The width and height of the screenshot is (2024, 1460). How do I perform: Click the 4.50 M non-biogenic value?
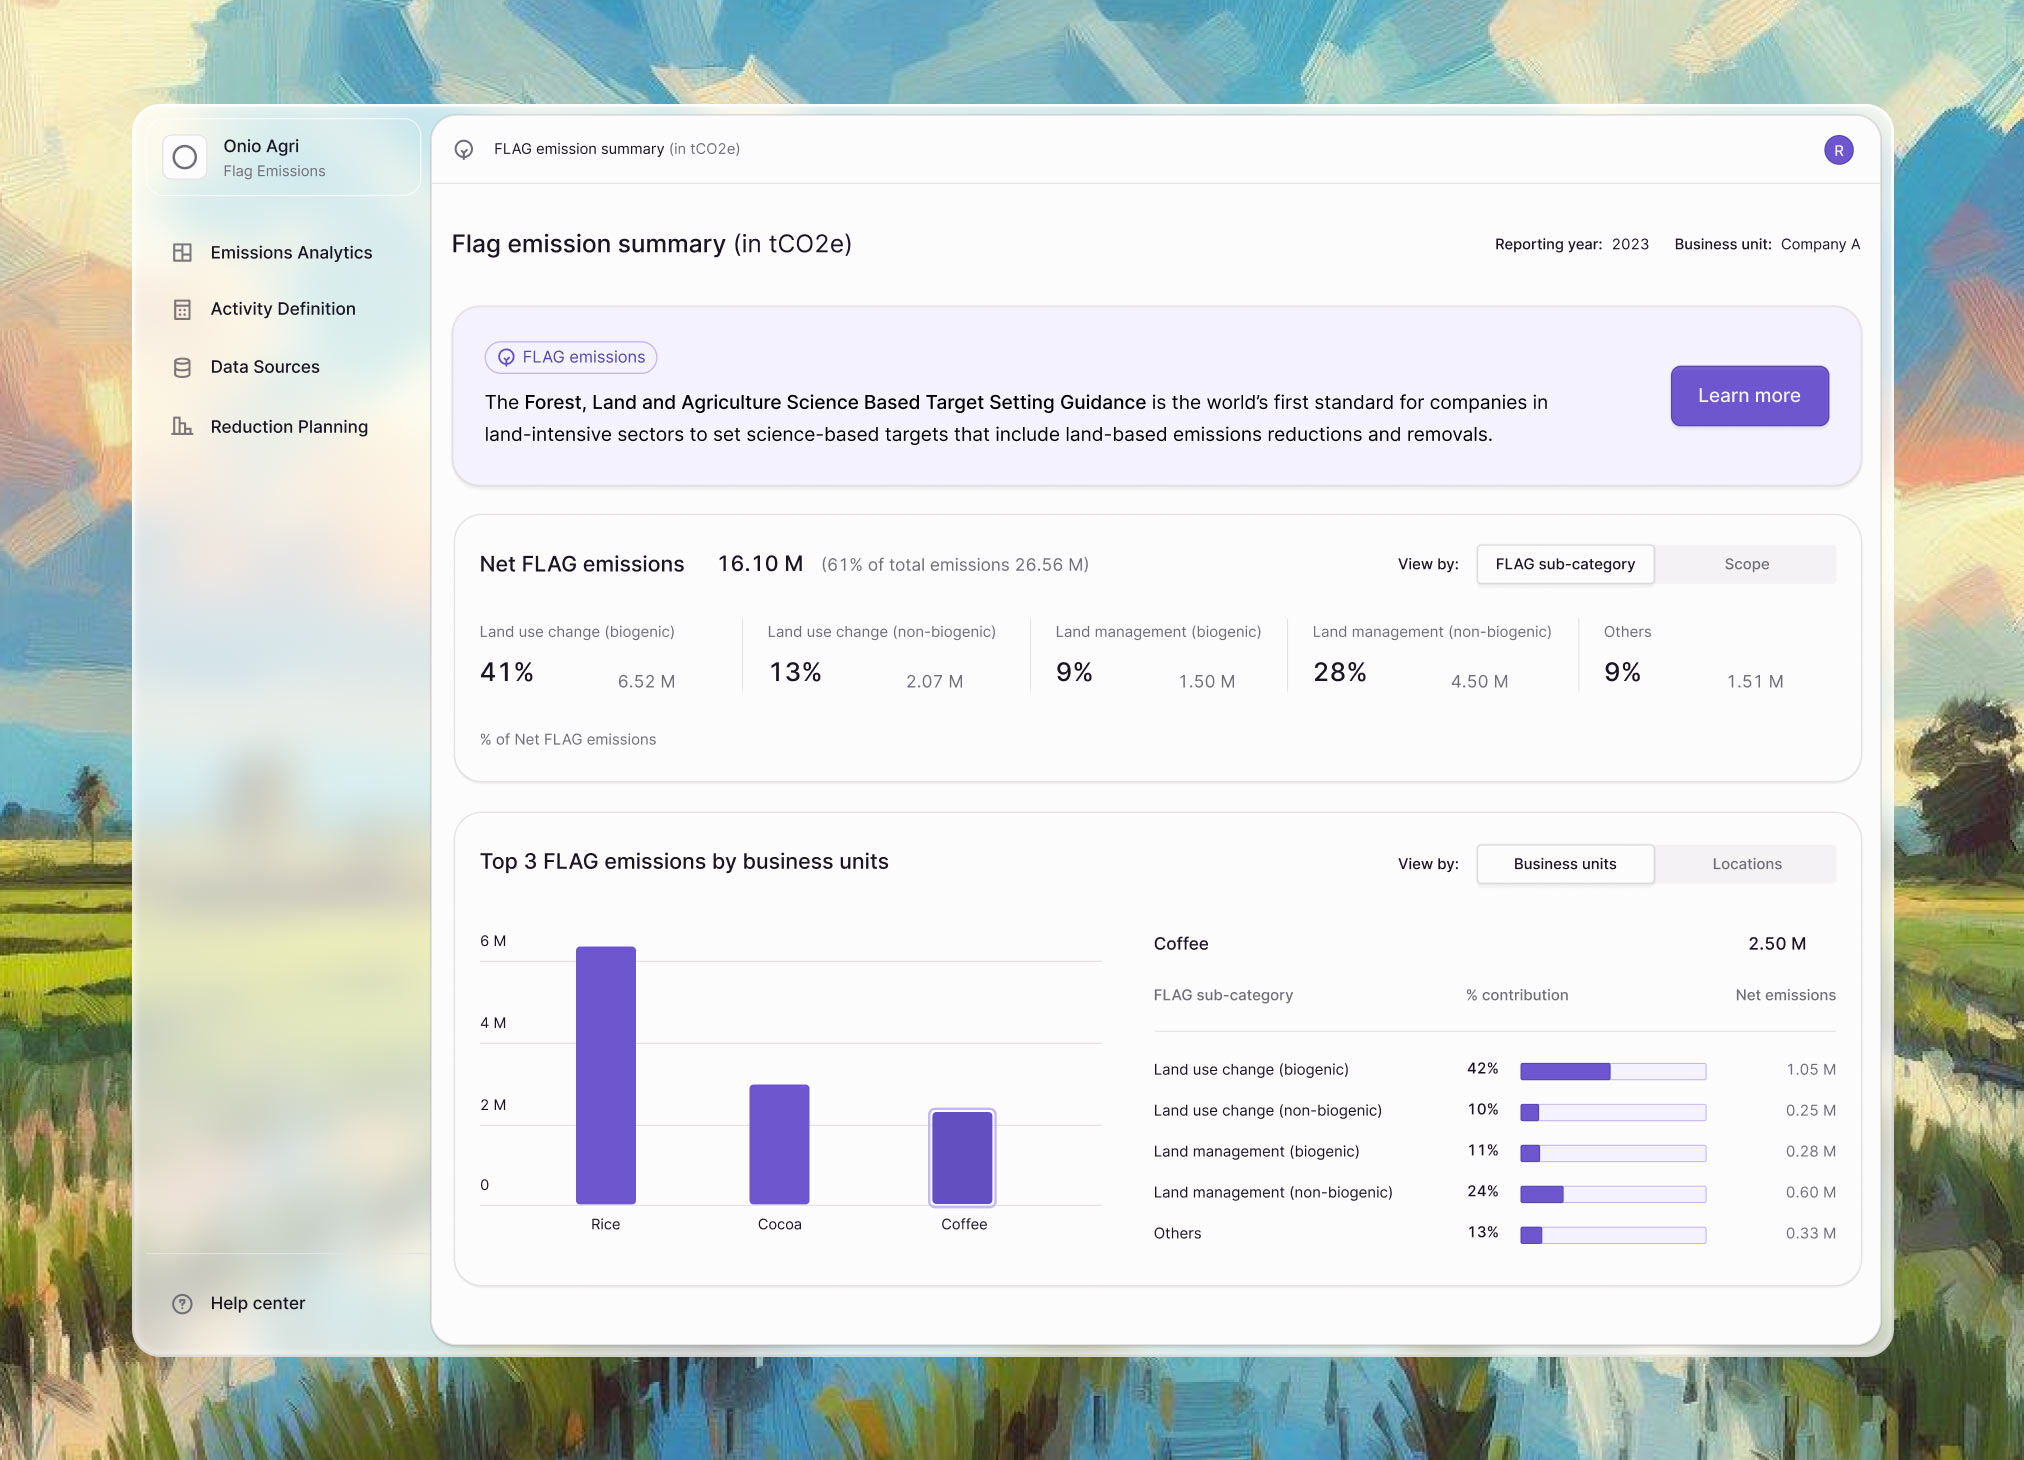(x=1479, y=681)
